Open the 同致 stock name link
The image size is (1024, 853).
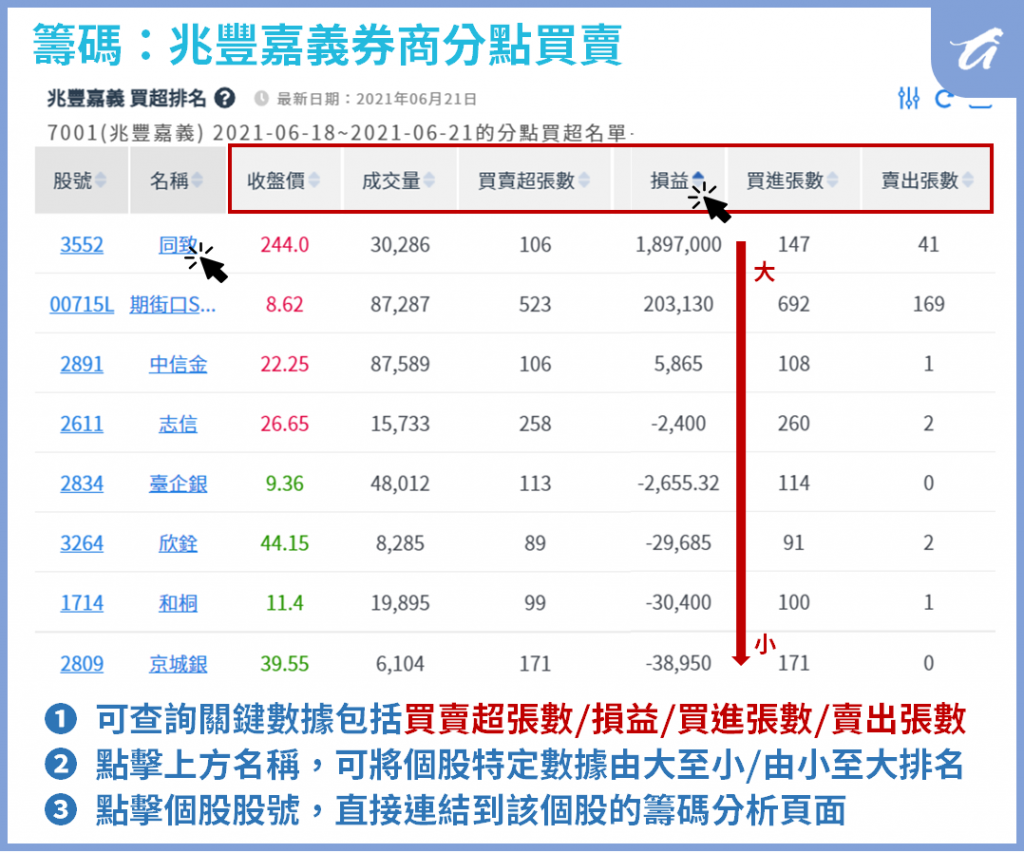coord(178,245)
